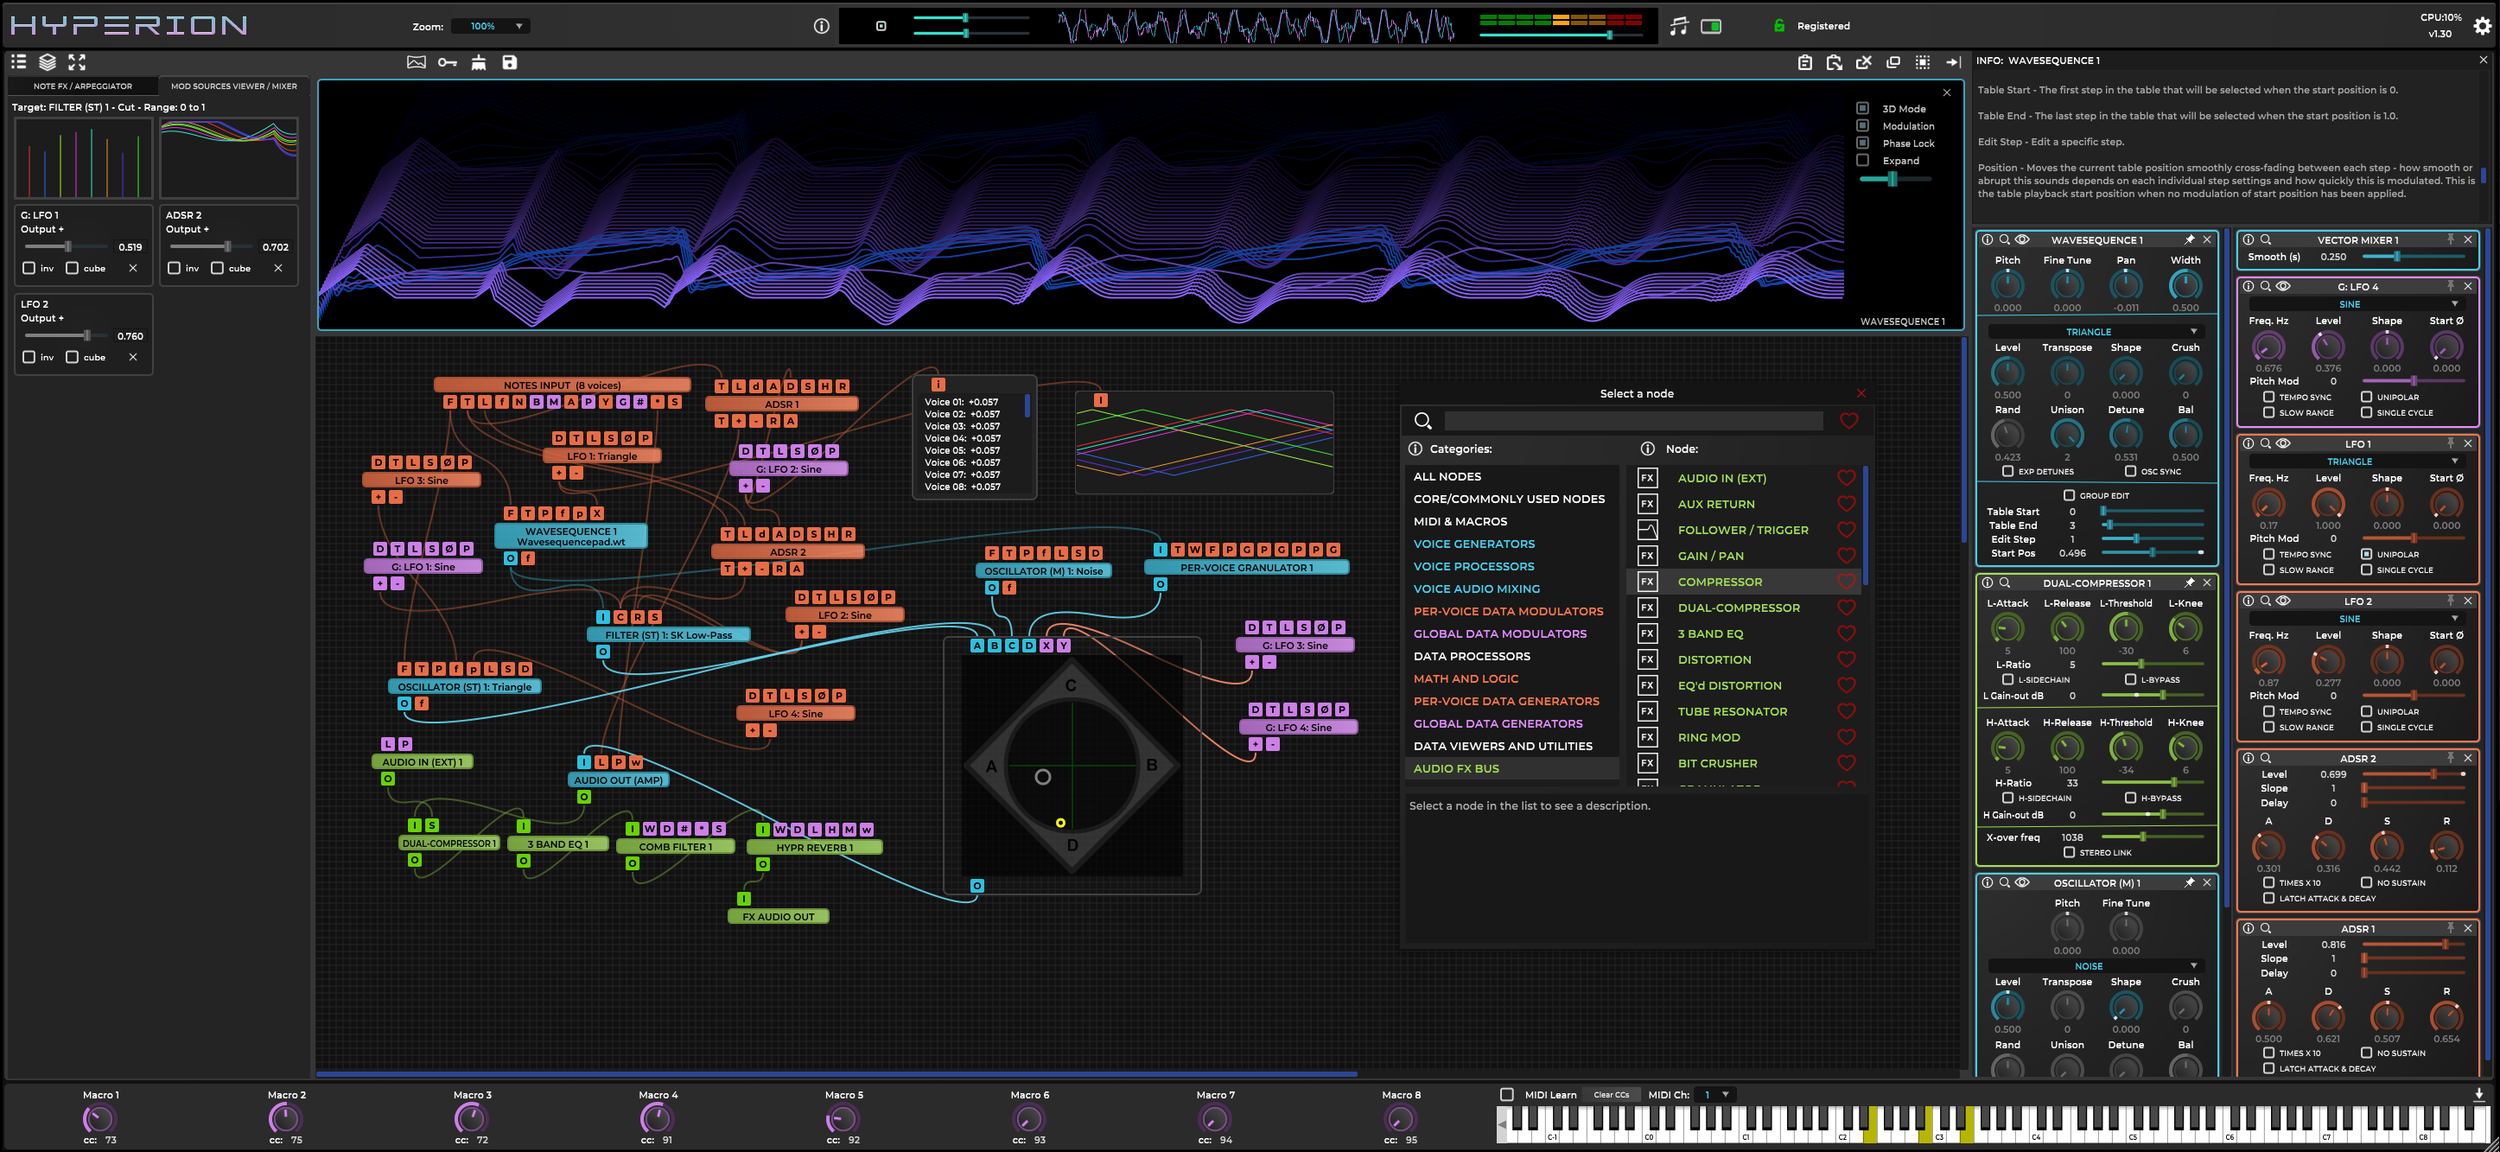Enable the 3D Mode checkbox

(1862, 108)
